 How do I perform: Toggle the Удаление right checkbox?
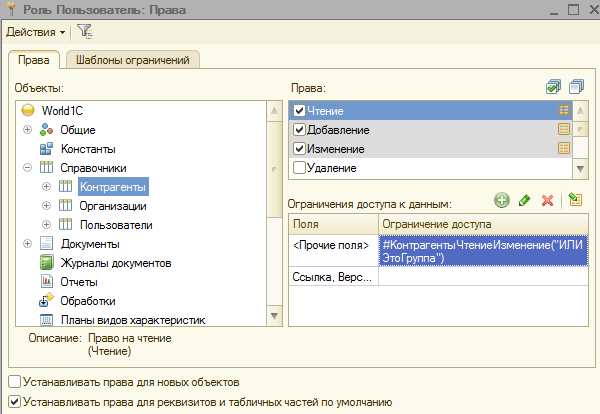(x=299, y=168)
